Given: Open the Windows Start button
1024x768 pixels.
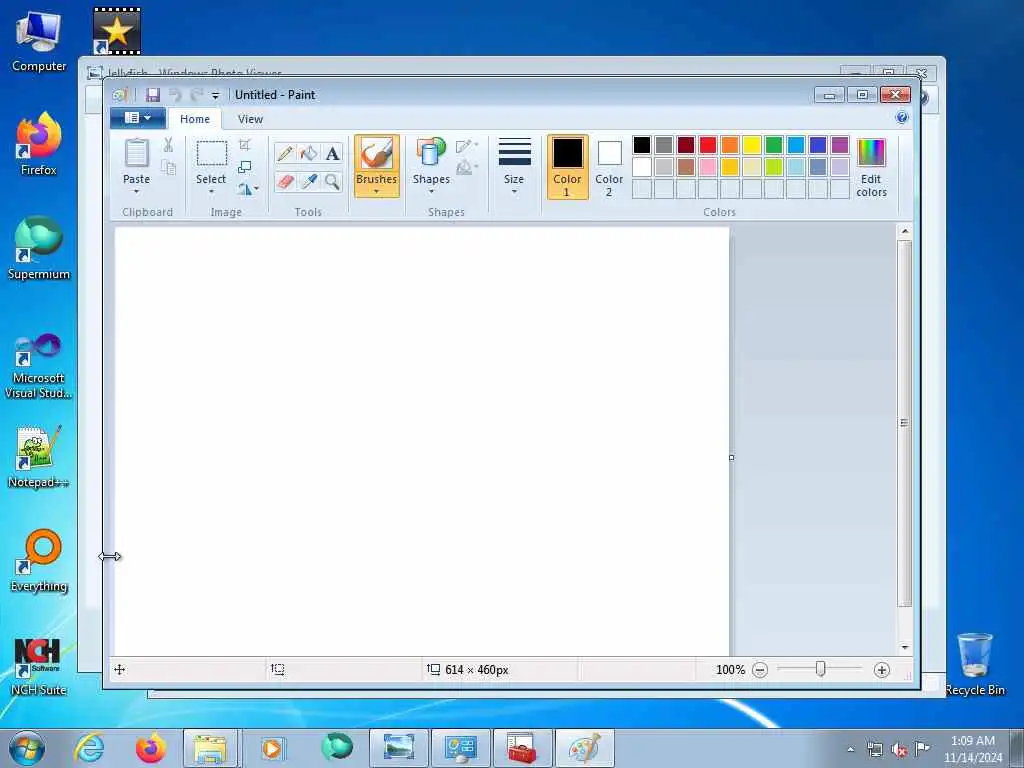Looking at the screenshot, I should tap(27, 748).
